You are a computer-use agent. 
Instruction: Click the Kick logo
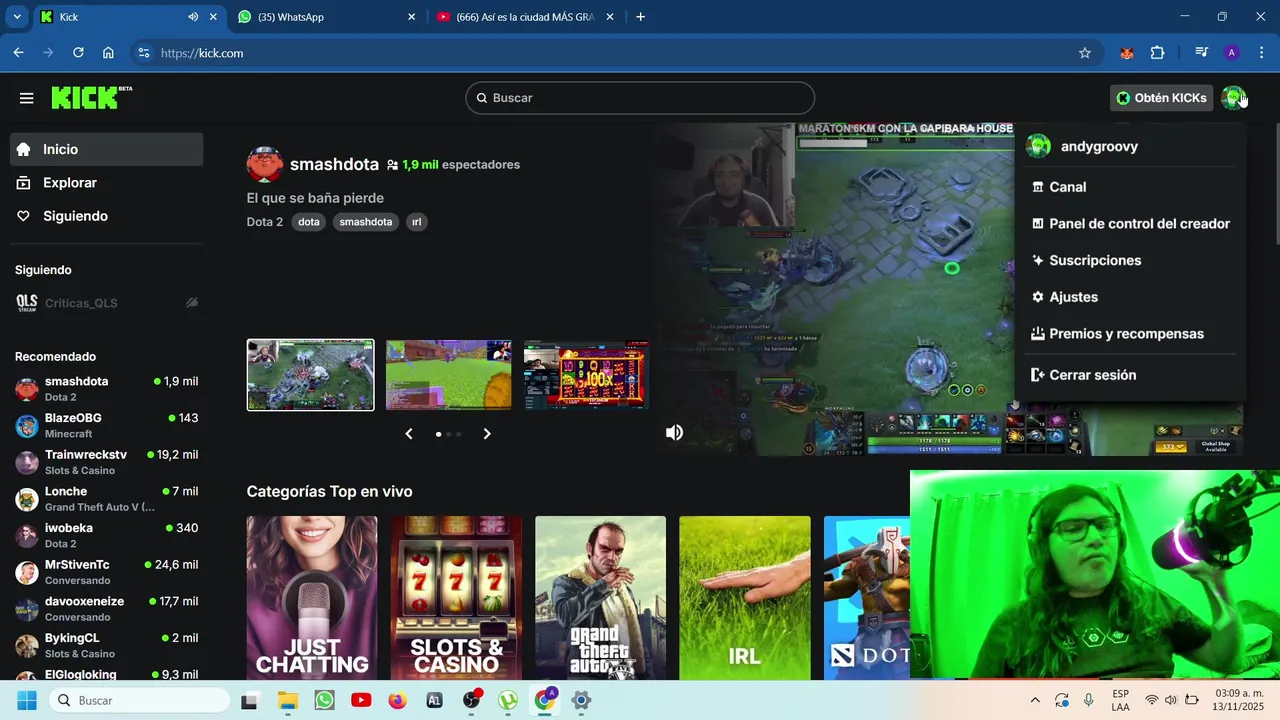tap(91, 97)
